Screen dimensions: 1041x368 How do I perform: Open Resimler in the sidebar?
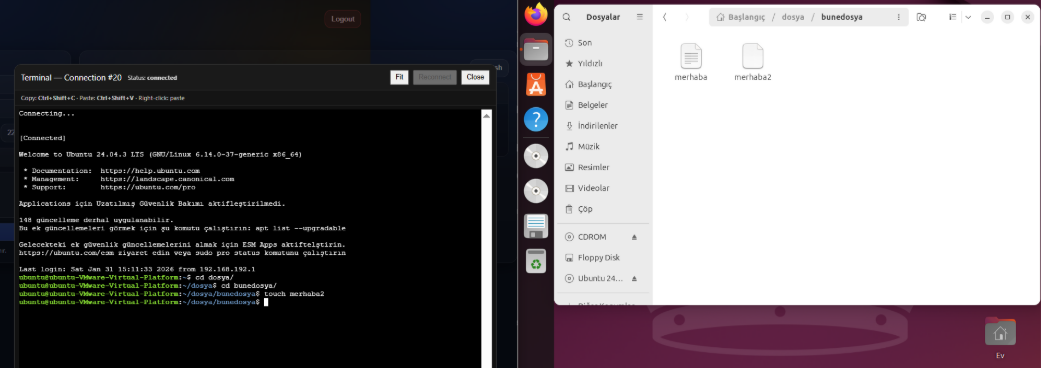tap(603, 167)
